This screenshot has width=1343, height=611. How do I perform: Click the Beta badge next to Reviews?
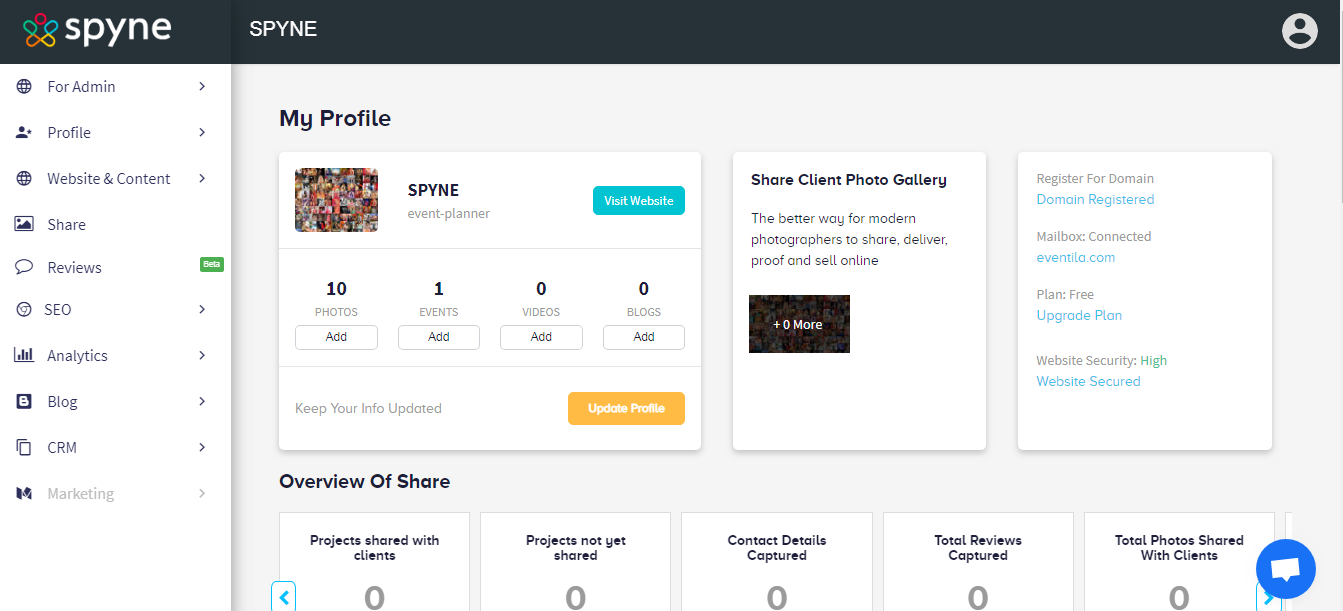coord(211,264)
